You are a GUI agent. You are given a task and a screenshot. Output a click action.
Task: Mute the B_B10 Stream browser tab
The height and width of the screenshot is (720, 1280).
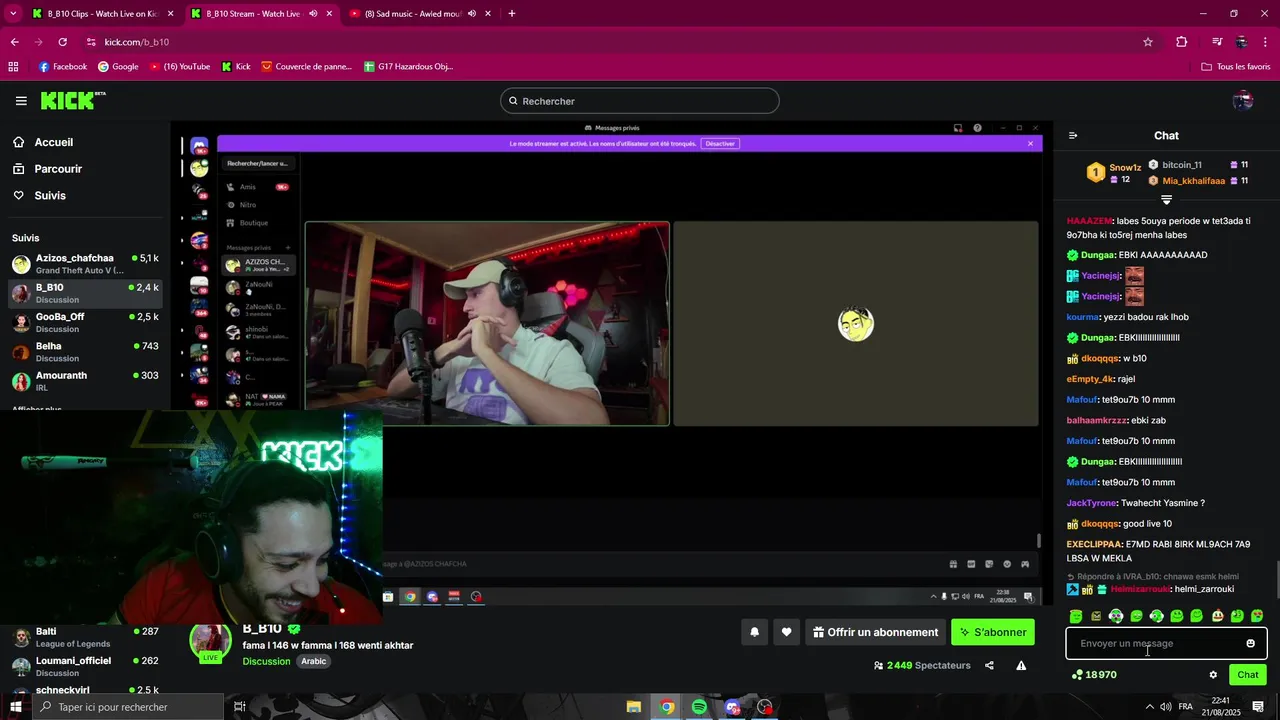point(313,14)
